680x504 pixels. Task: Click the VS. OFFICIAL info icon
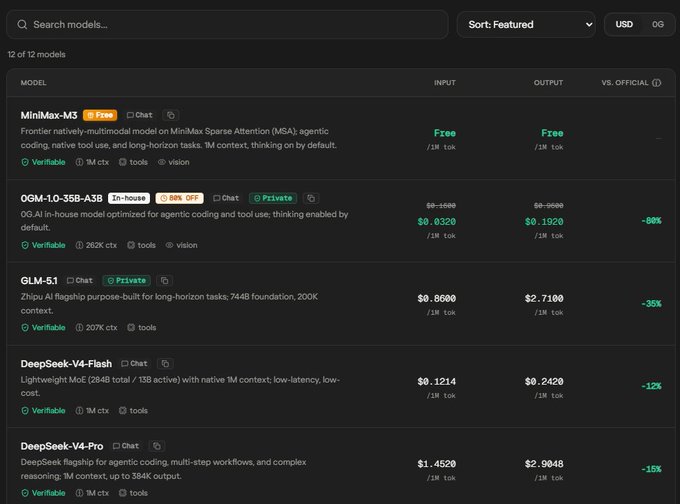657,83
